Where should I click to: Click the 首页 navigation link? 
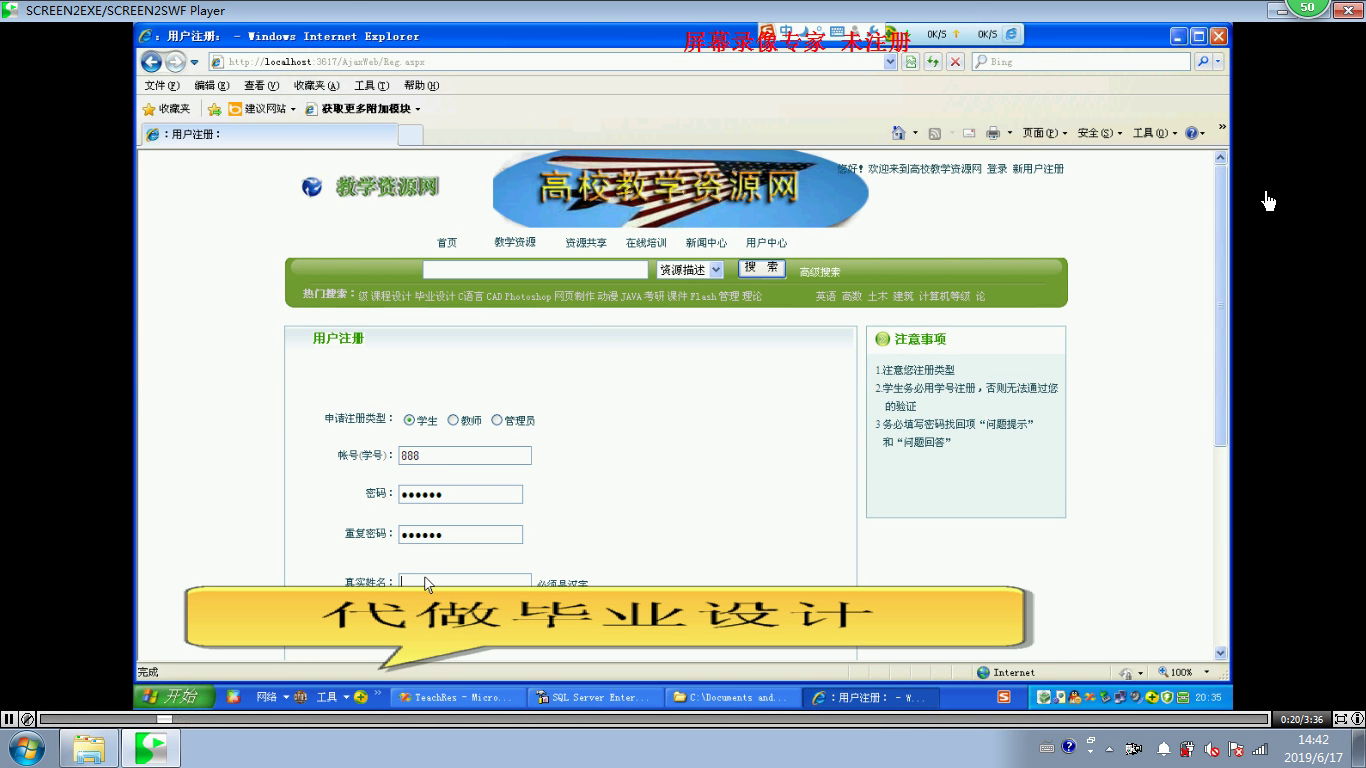click(x=447, y=243)
